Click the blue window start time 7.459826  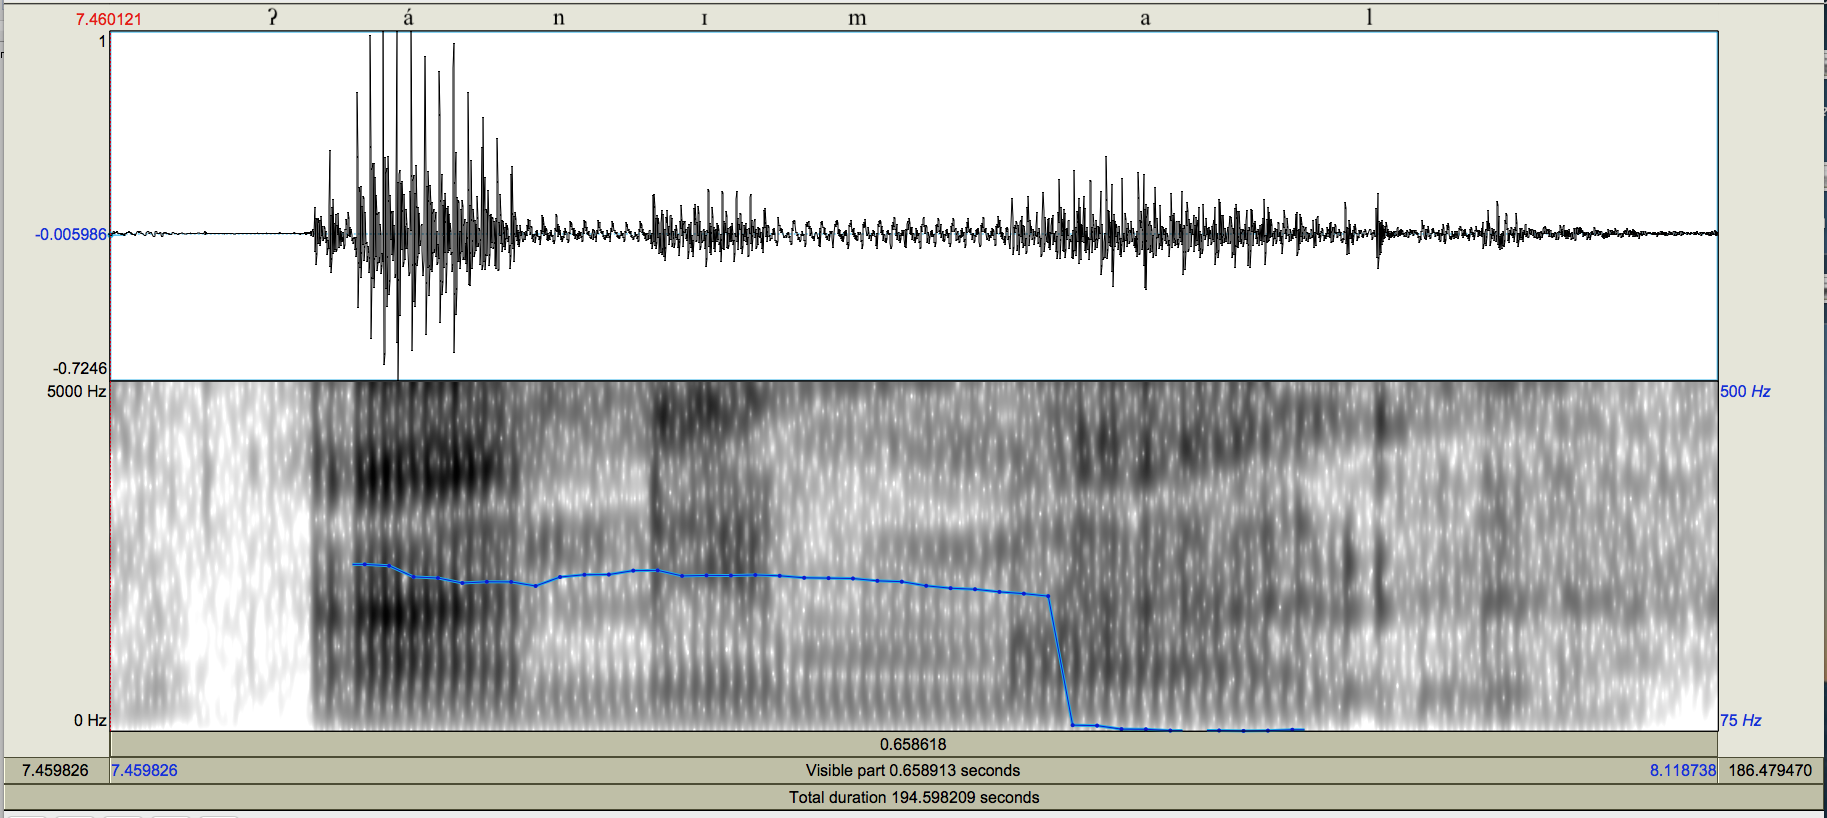(145, 770)
